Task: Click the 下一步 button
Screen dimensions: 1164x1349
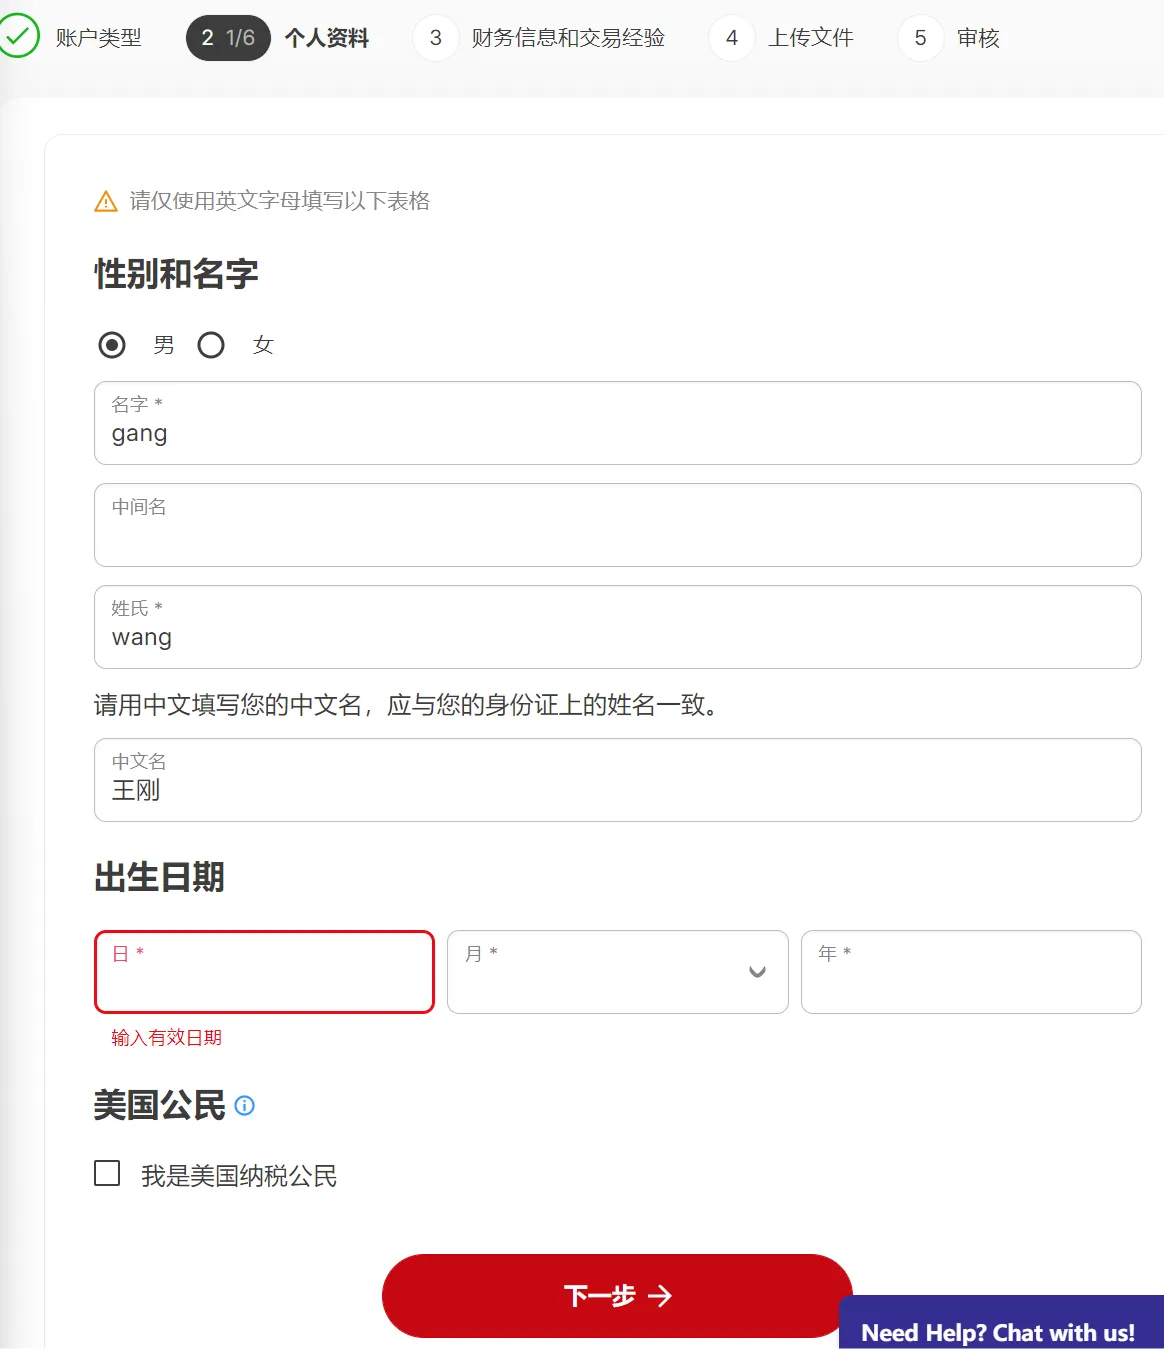Action: pos(617,1296)
